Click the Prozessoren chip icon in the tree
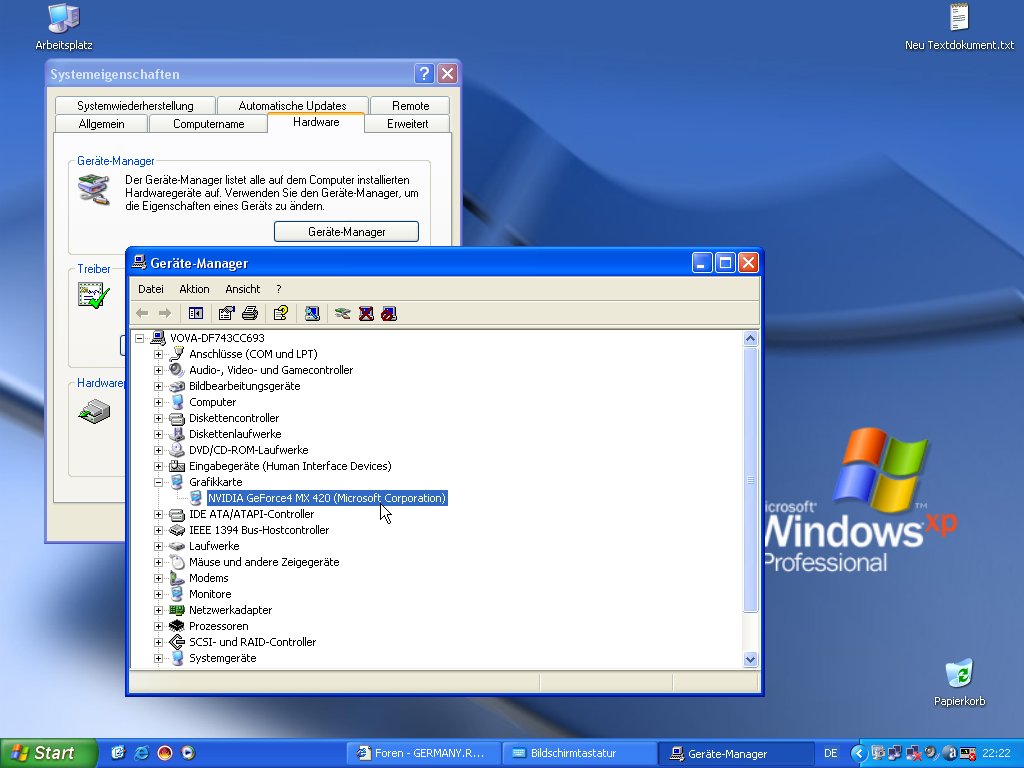This screenshot has width=1024, height=768. [x=177, y=626]
